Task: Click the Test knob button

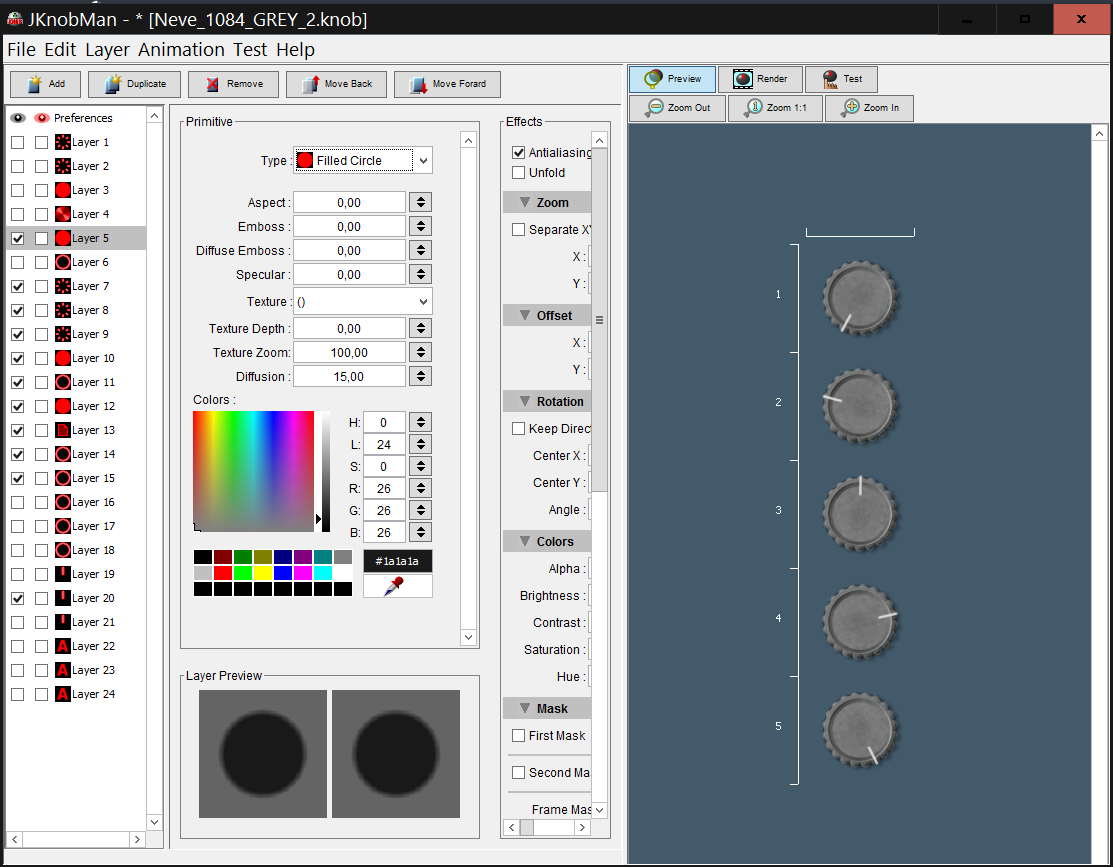Action: click(x=840, y=79)
